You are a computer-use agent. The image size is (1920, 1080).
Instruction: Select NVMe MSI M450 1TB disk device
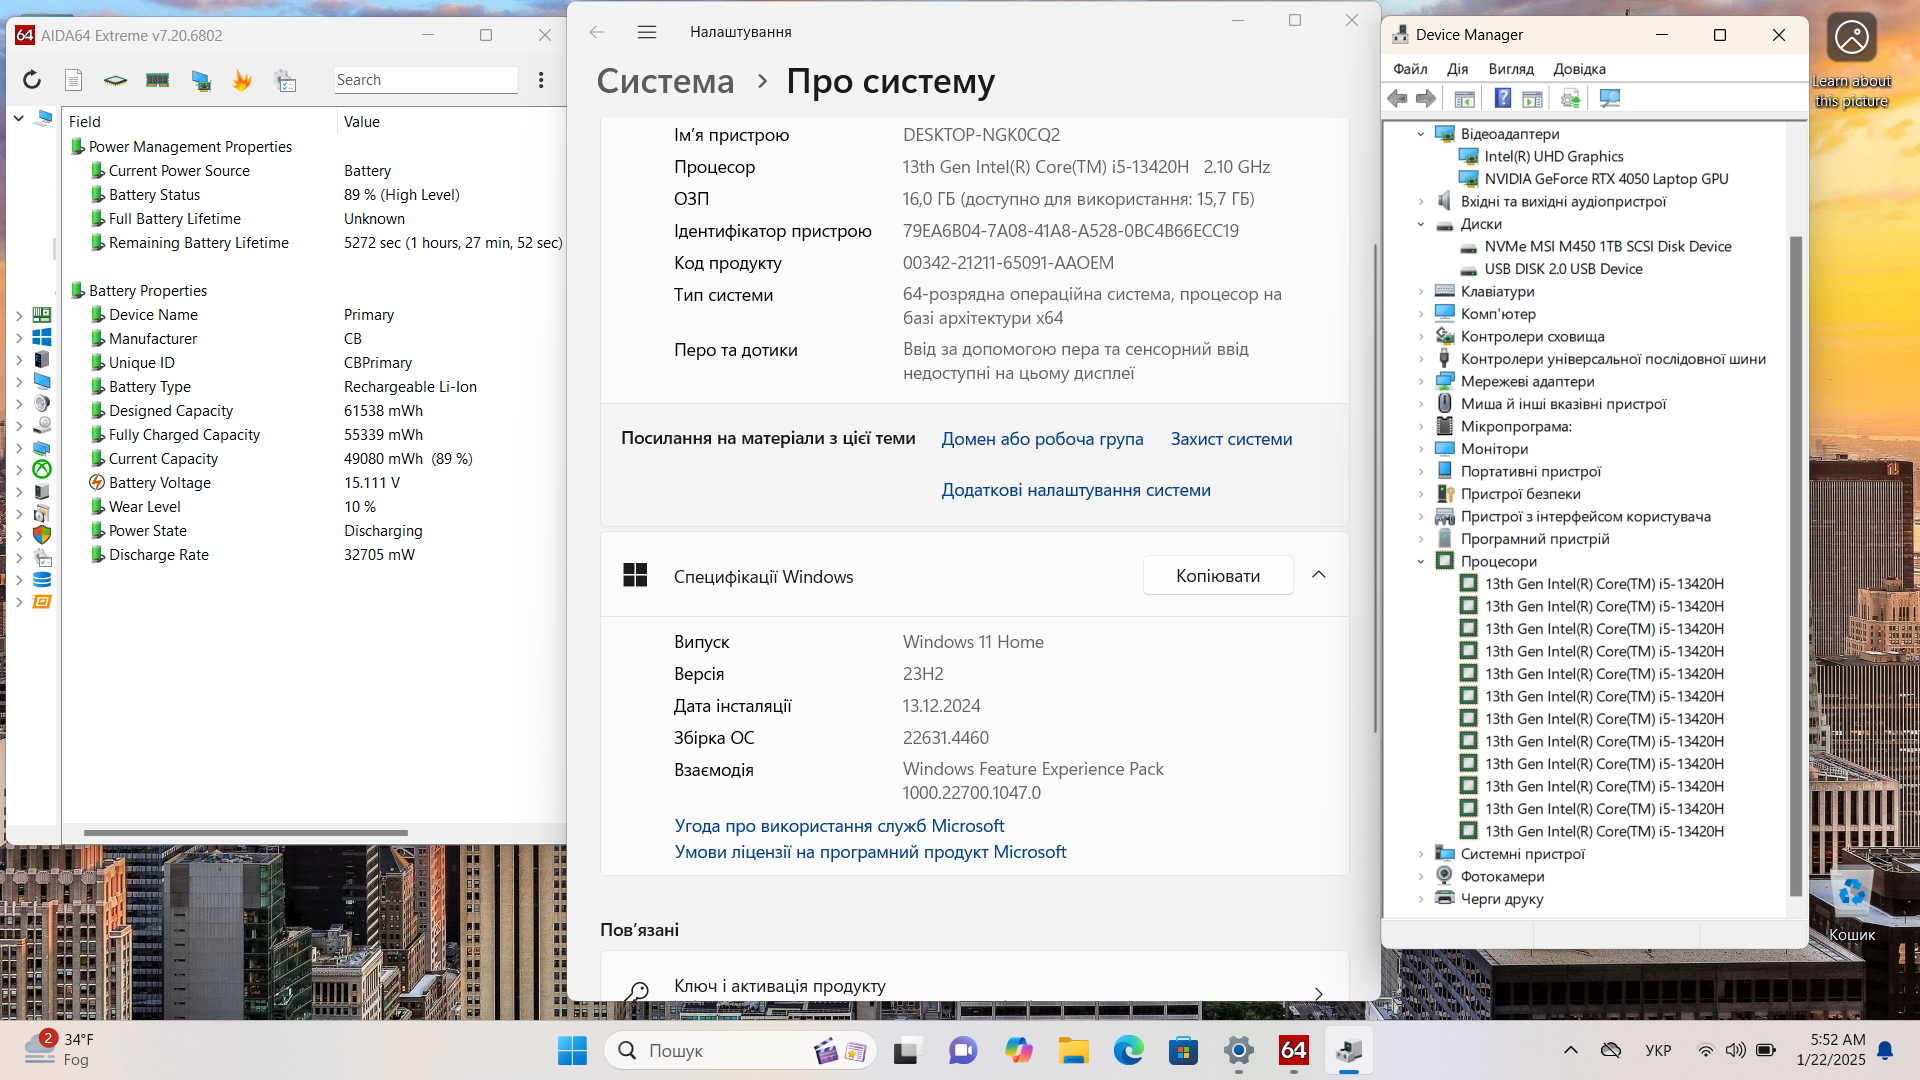coord(1607,246)
